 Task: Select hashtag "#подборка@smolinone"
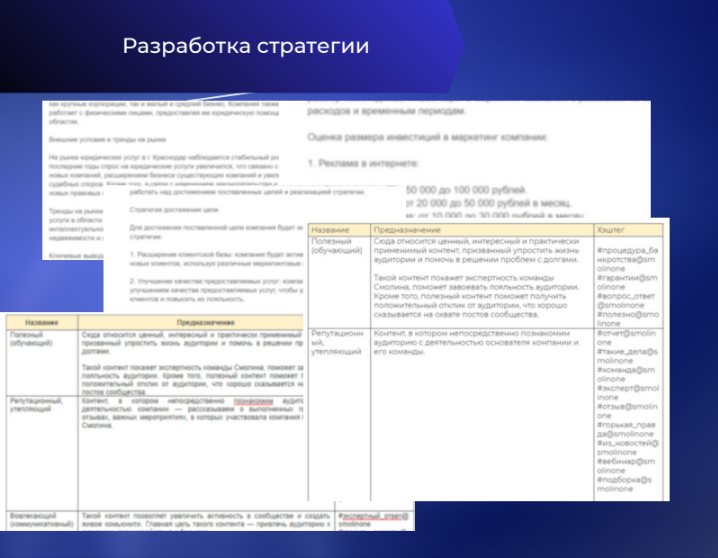(624, 484)
